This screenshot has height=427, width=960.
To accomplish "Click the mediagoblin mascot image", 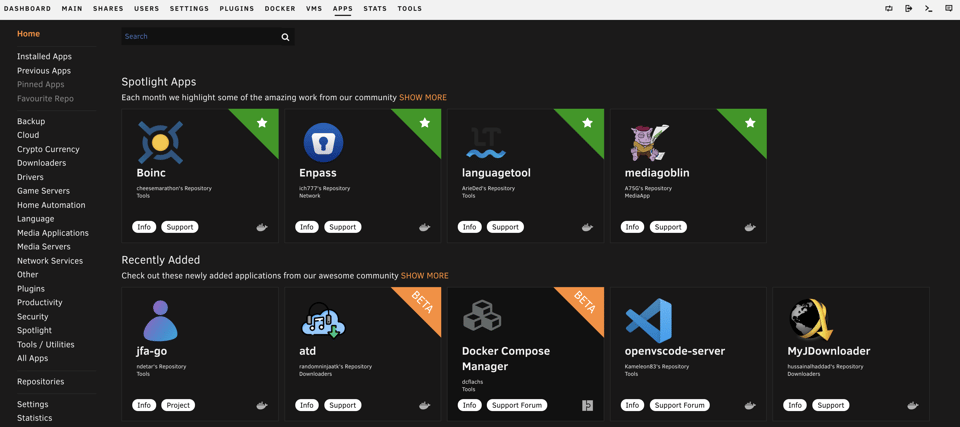I will (x=650, y=143).
